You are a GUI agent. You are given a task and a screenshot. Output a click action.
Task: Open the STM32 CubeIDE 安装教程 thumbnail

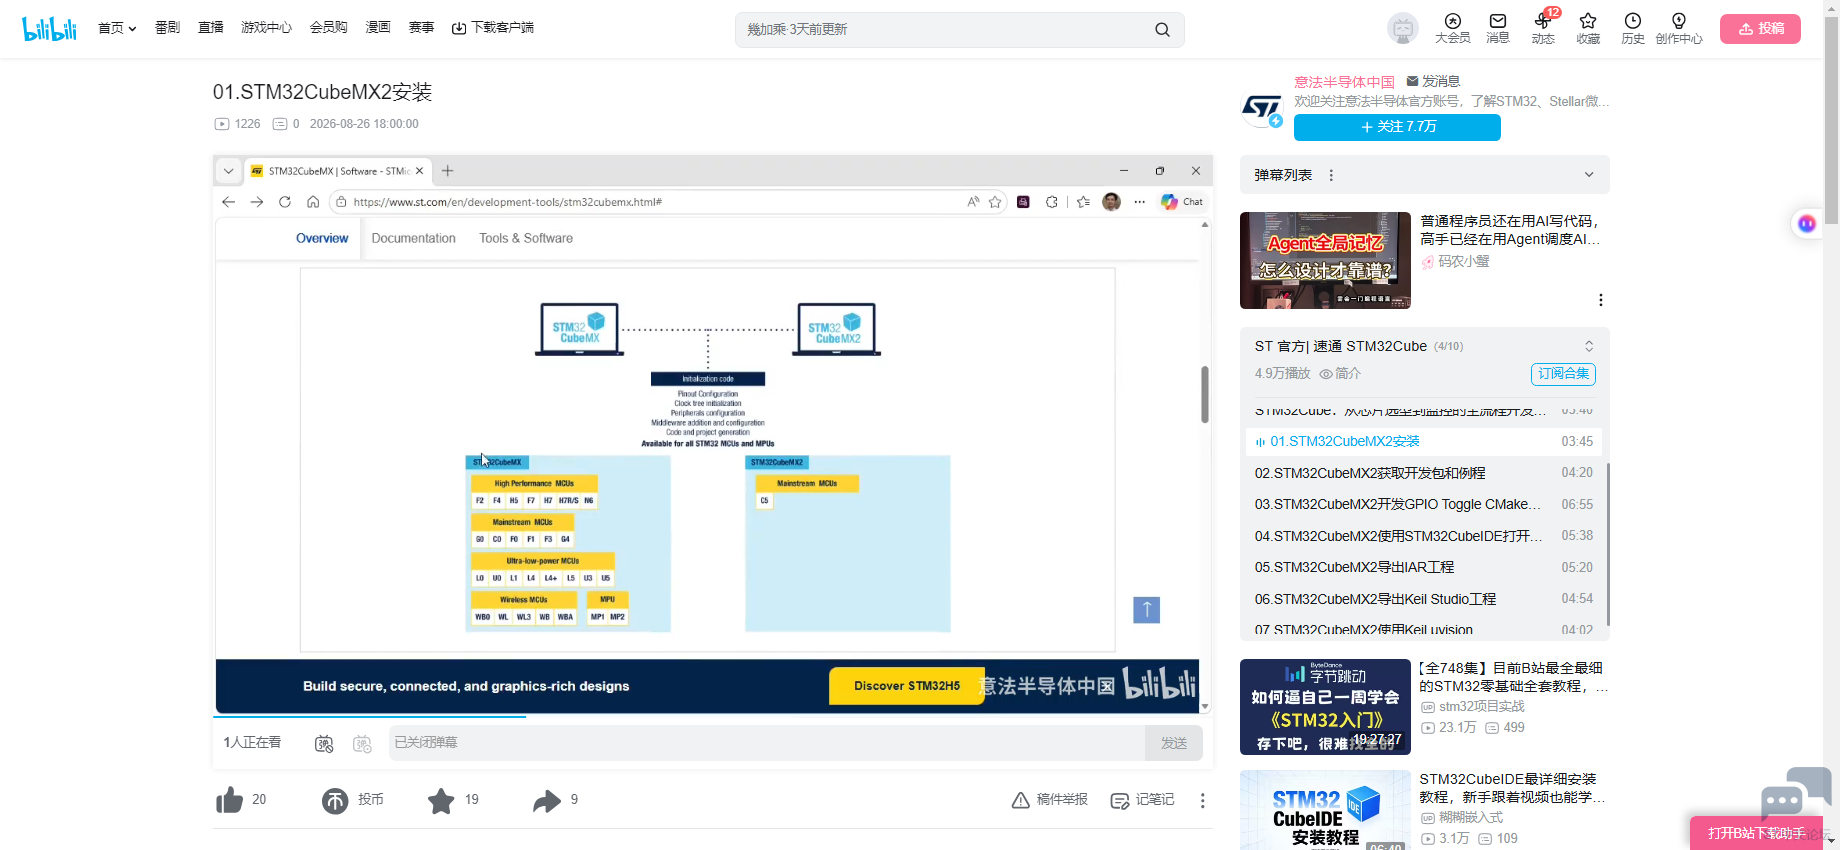click(1325, 810)
